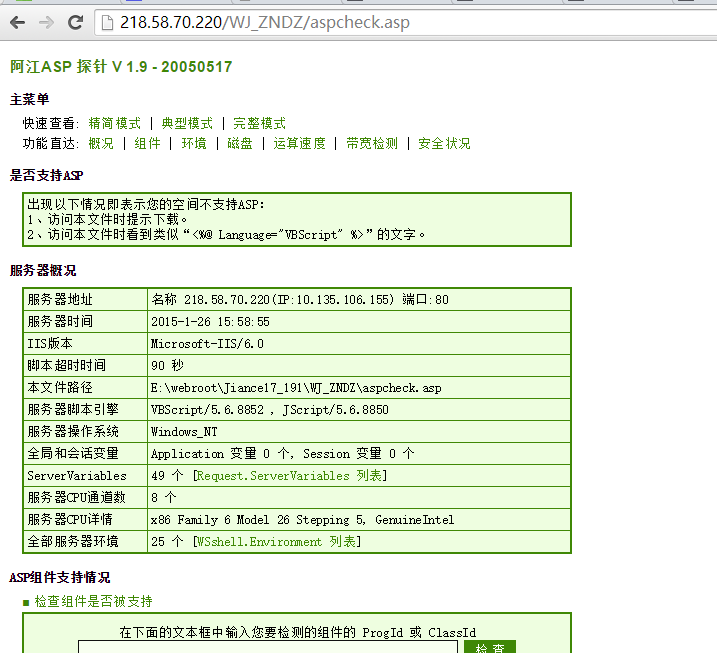Click the 本文件路径 row label
717x653 pixels.
[60, 387]
